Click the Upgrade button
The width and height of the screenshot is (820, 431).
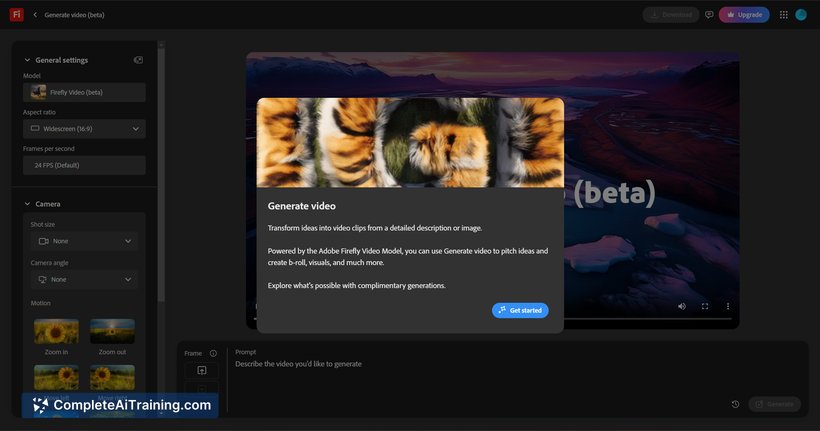coord(744,15)
